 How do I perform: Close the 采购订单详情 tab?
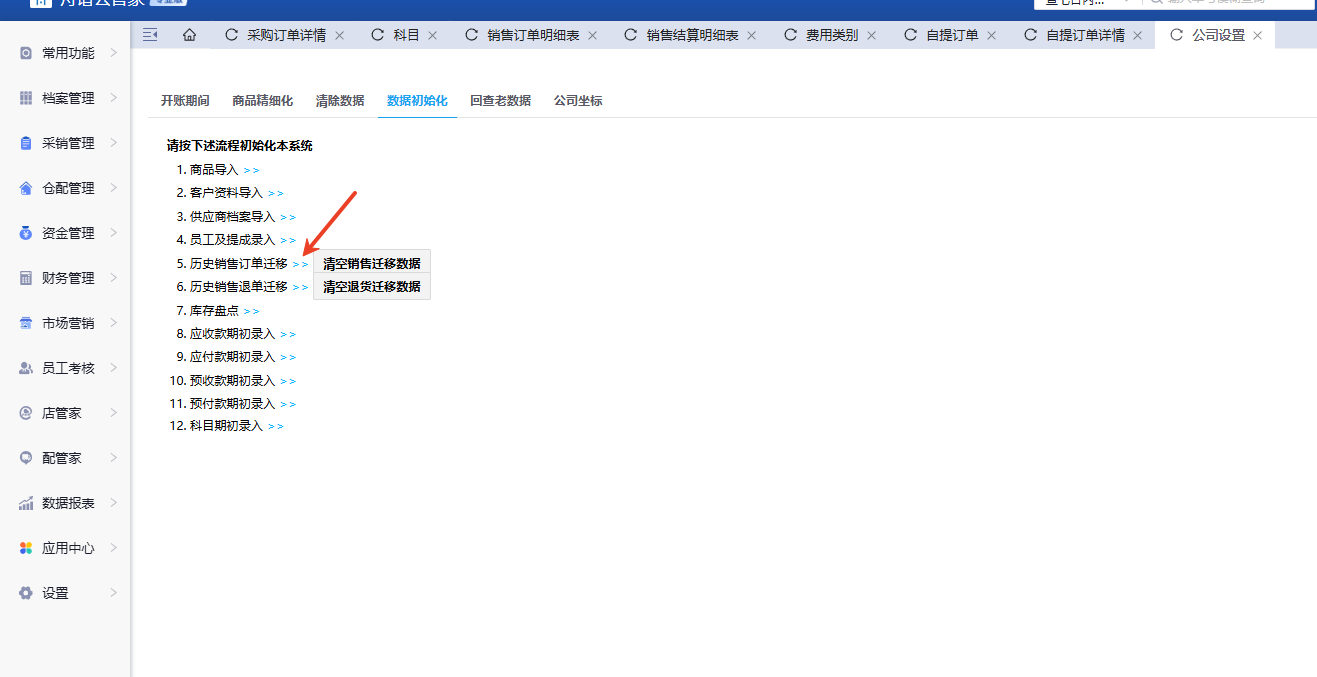point(339,35)
